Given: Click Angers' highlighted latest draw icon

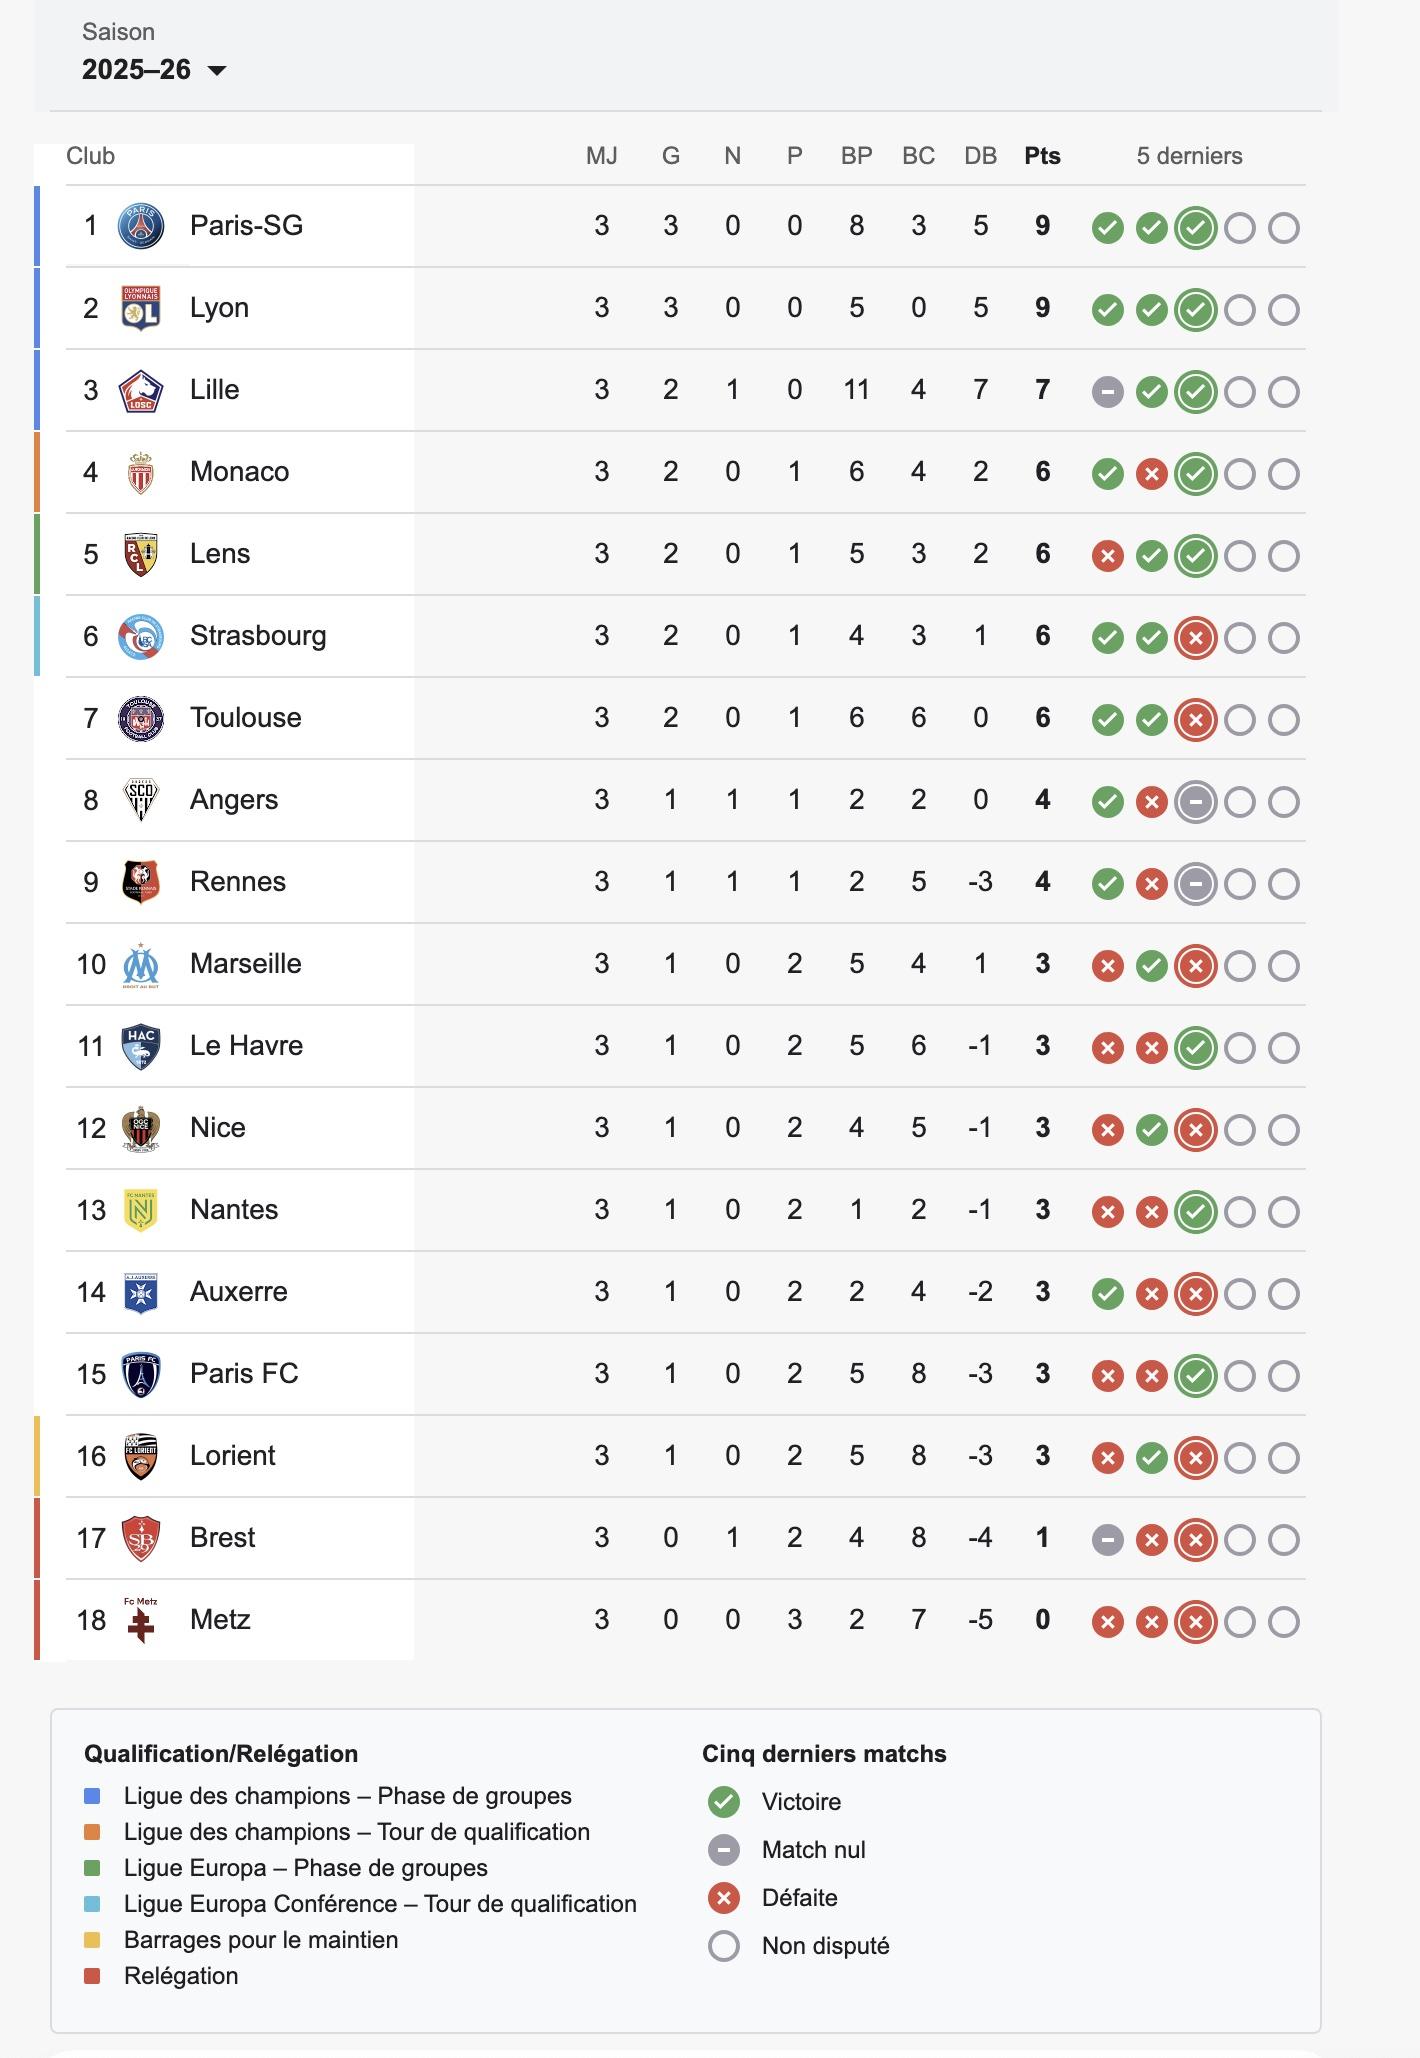Looking at the screenshot, I should 1196,802.
